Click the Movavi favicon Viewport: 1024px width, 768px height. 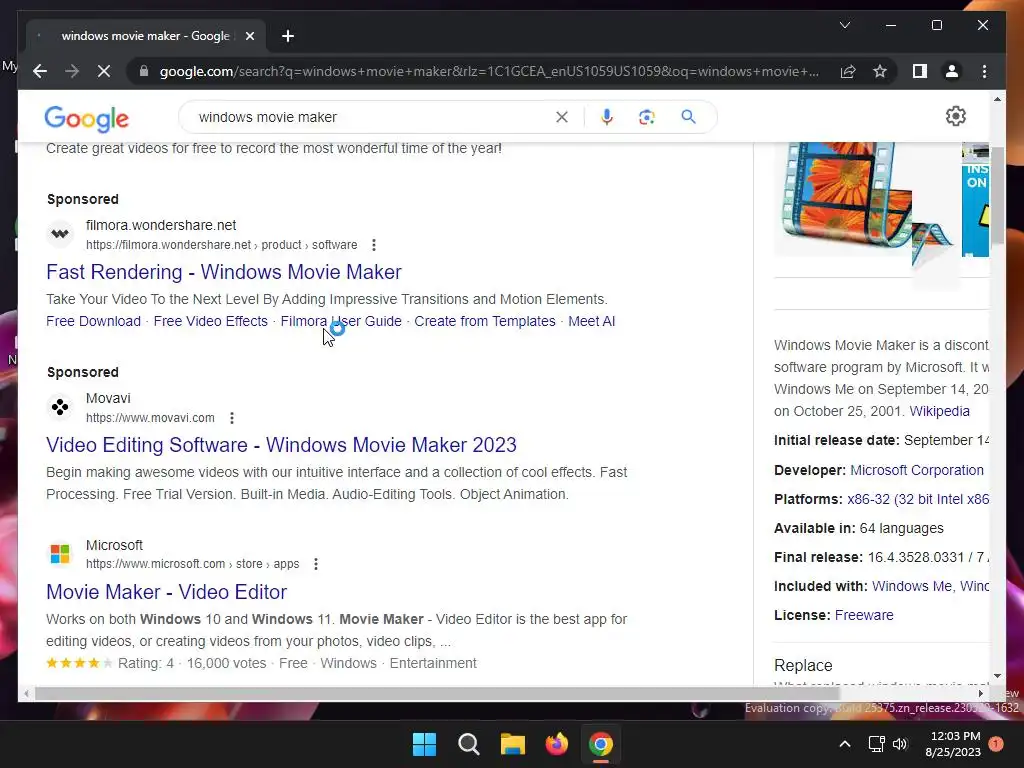point(60,407)
